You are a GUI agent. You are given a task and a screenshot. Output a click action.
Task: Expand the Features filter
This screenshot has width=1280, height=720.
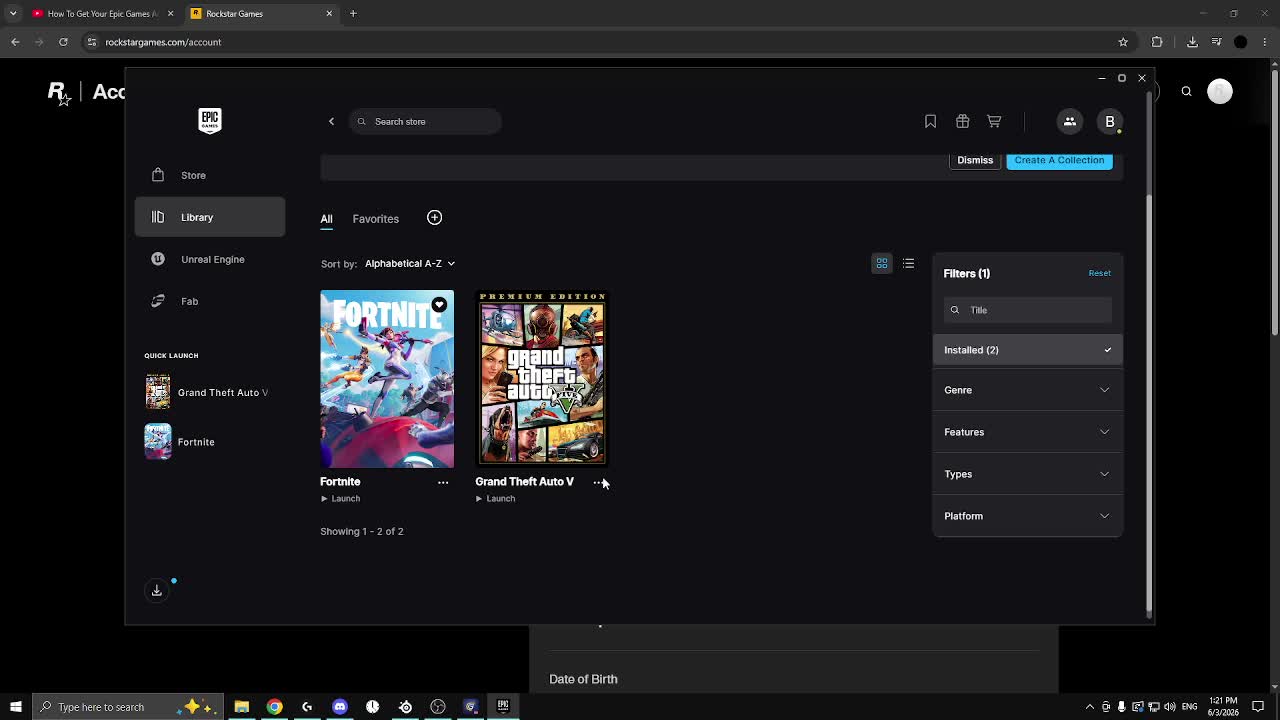point(1028,432)
